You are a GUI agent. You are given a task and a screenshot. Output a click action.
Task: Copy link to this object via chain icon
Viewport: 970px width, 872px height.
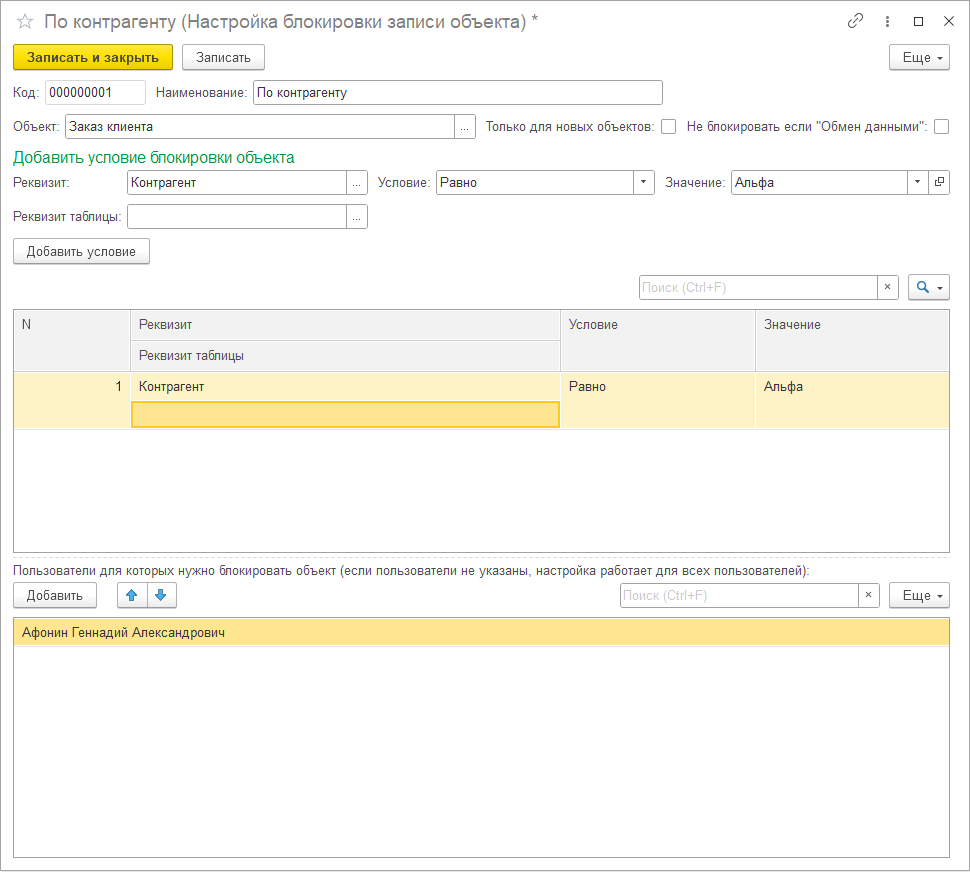(855, 21)
